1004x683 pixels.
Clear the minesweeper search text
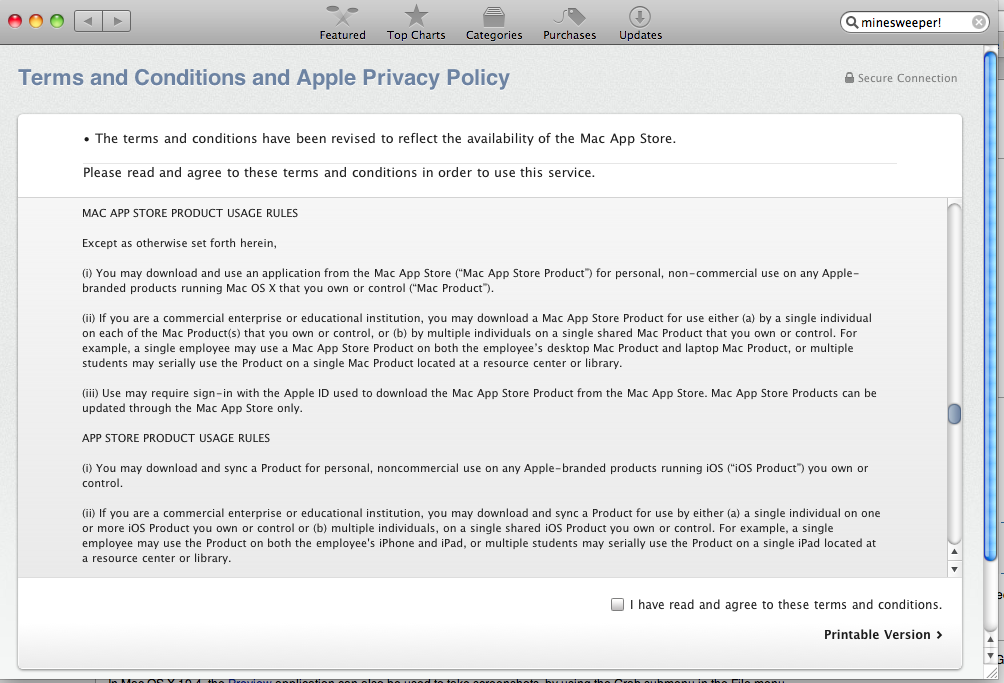pyautogui.click(x=978, y=22)
